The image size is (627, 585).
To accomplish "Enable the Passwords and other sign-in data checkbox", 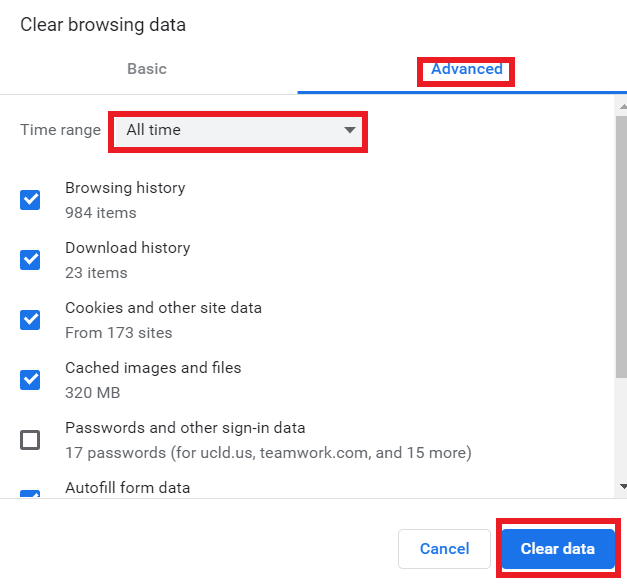I will [x=31, y=440].
